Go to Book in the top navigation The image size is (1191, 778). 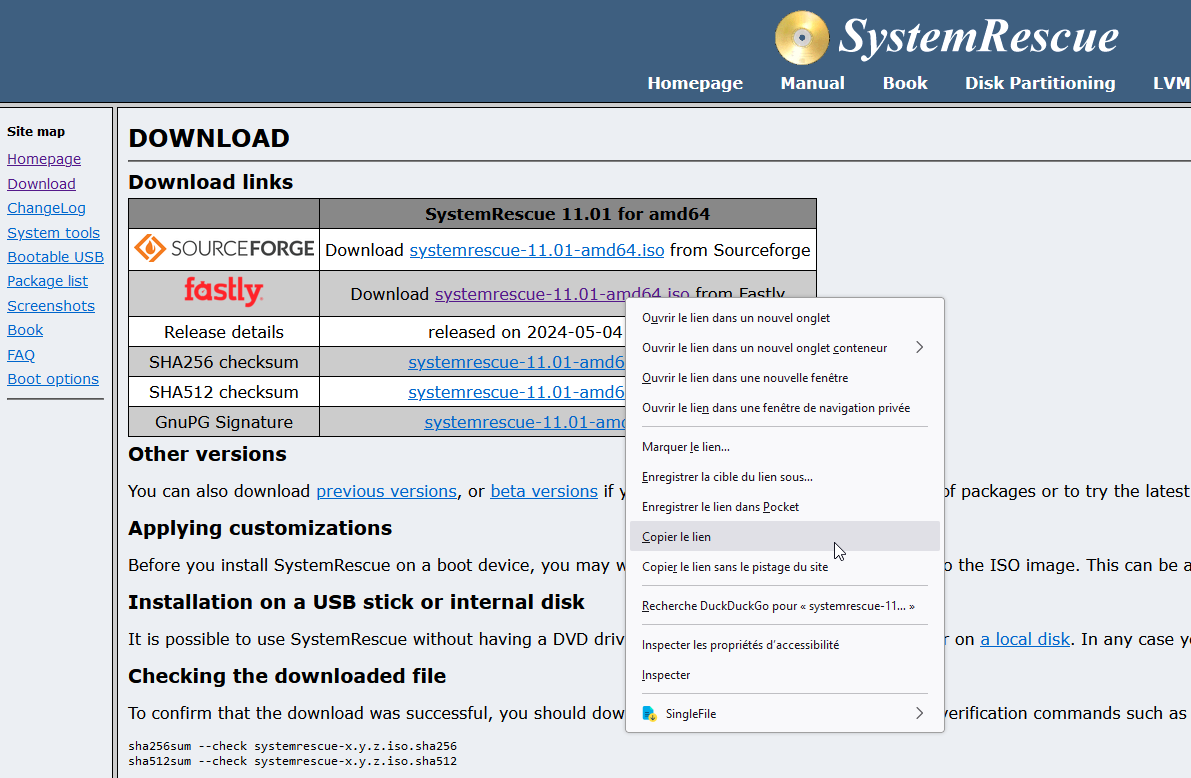coord(905,83)
